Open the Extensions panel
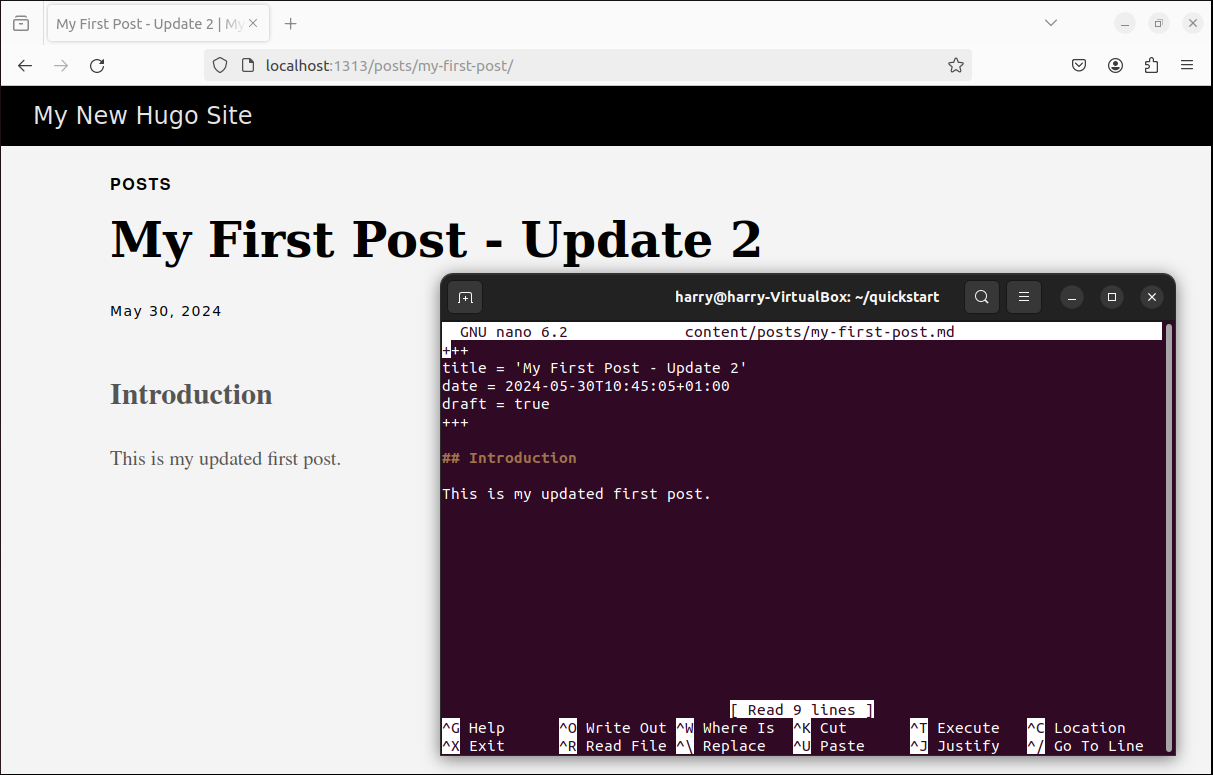This screenshot has width=1213, height=775. 1151,65
